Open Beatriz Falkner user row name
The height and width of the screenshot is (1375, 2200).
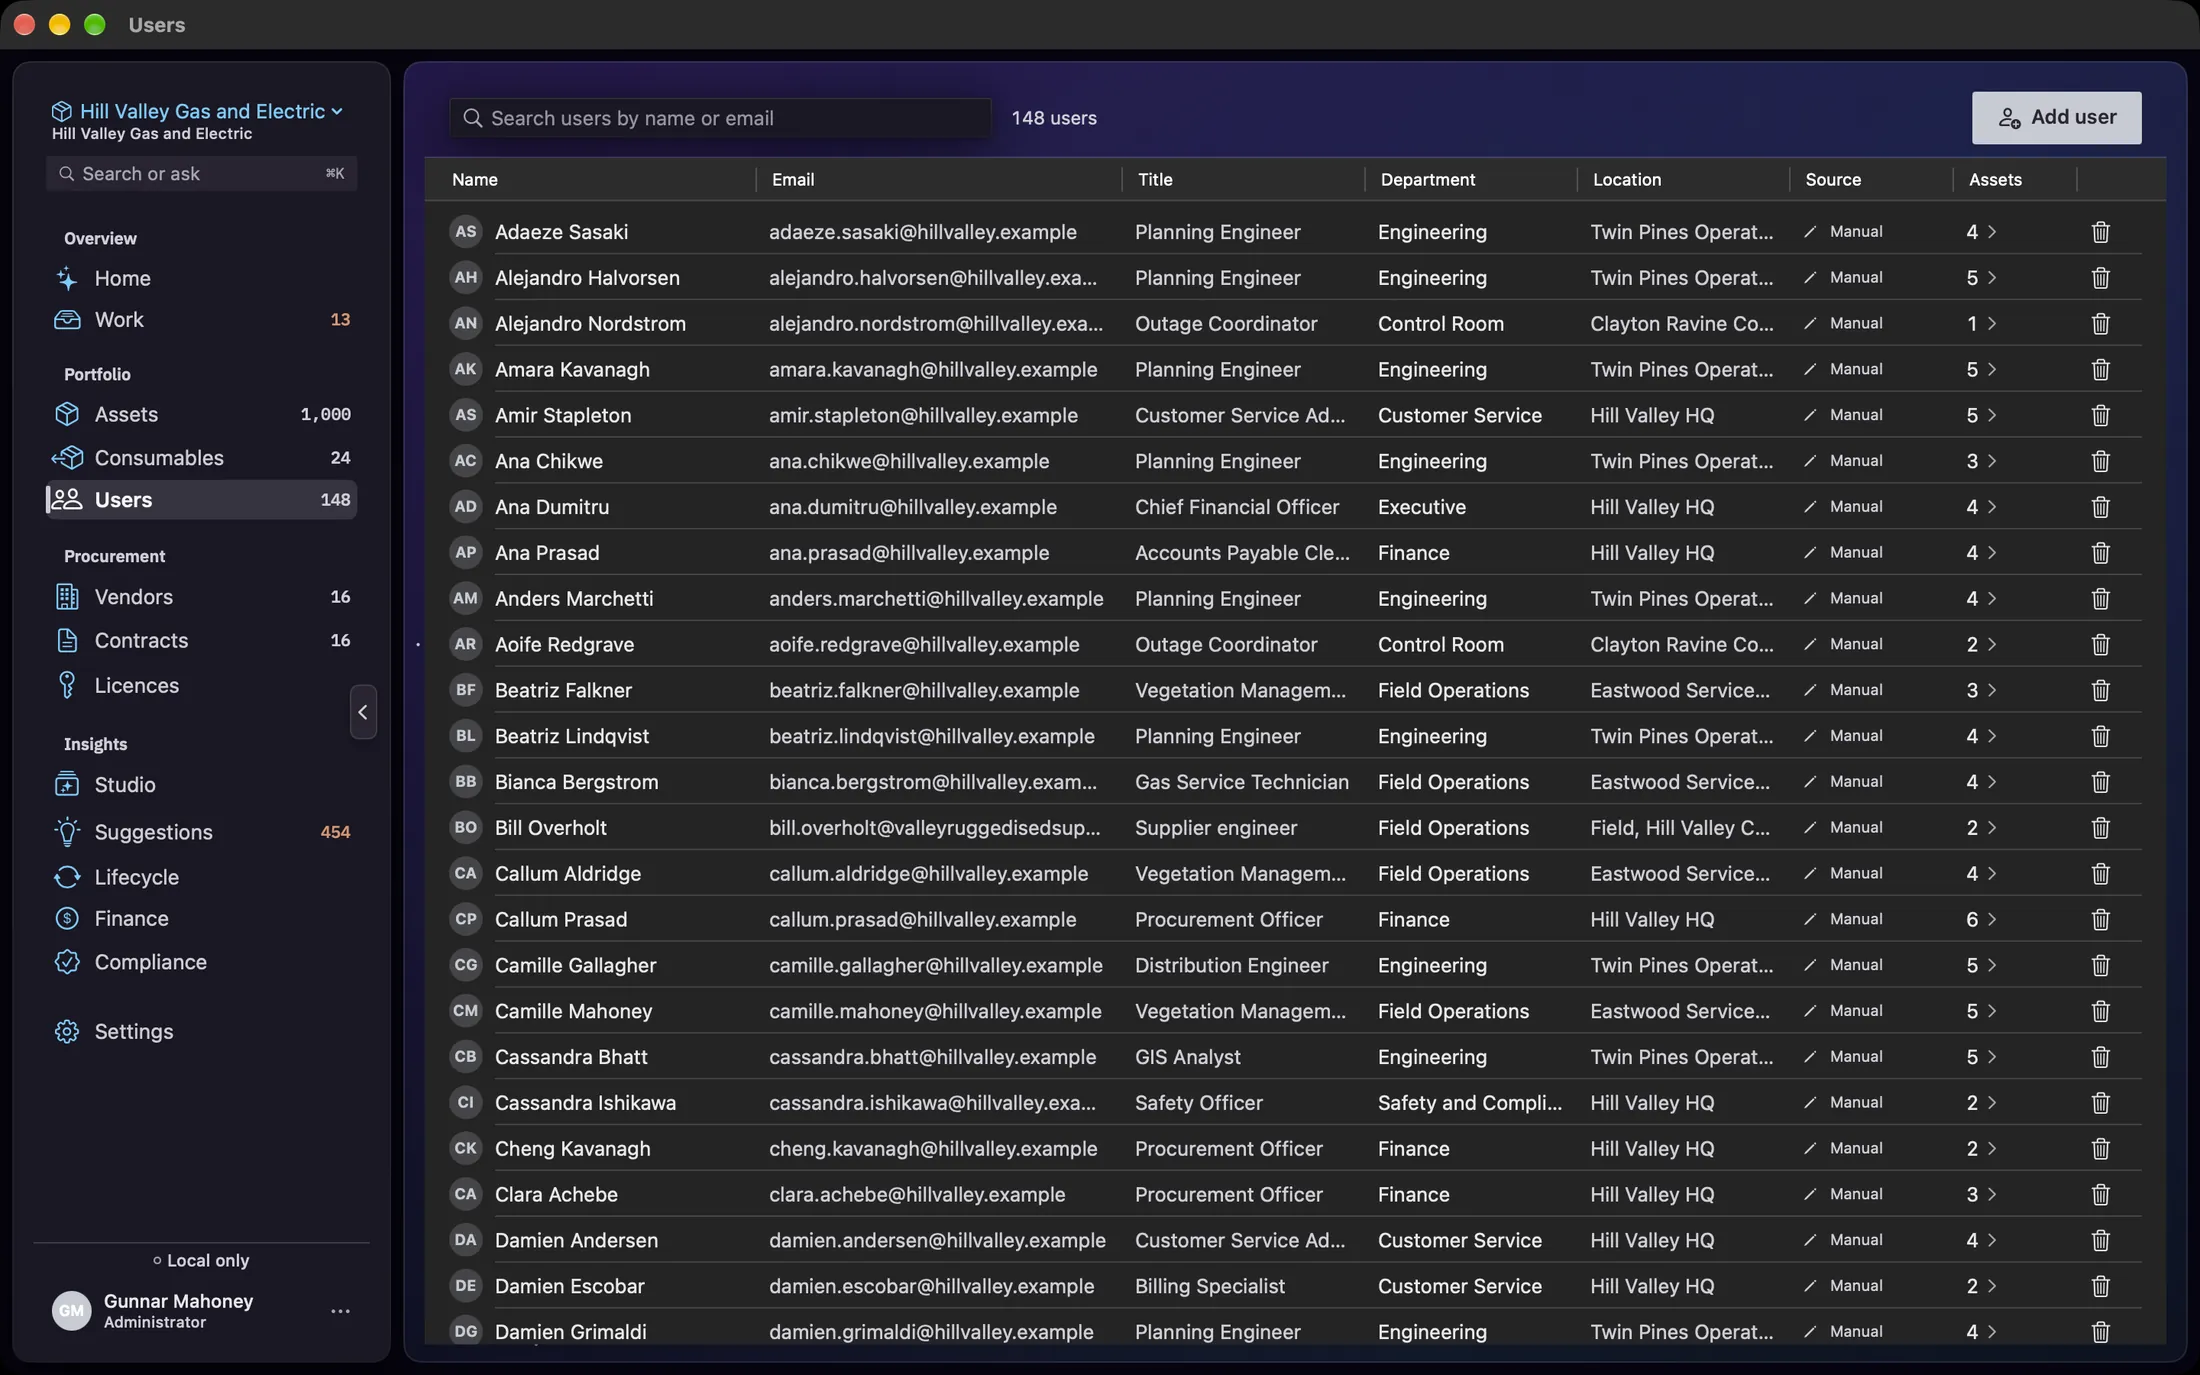click(x=563, y=691)
